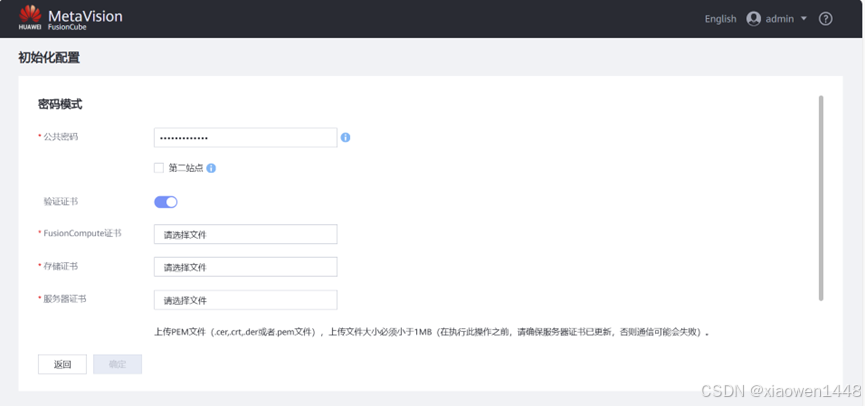Click the 返回 button
The image size is (865, 406).
[x=62, y=364]
